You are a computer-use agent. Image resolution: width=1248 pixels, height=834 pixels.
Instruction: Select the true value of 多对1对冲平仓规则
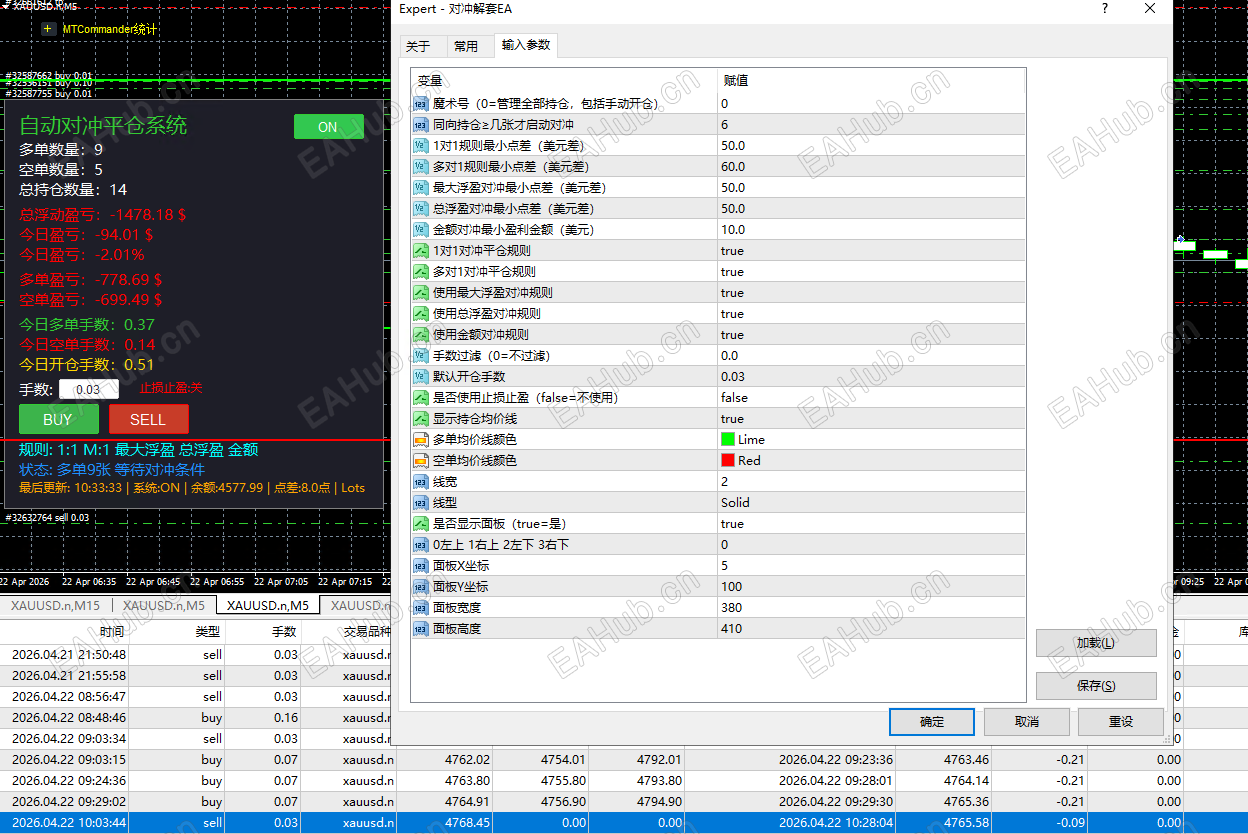(732, 271)
